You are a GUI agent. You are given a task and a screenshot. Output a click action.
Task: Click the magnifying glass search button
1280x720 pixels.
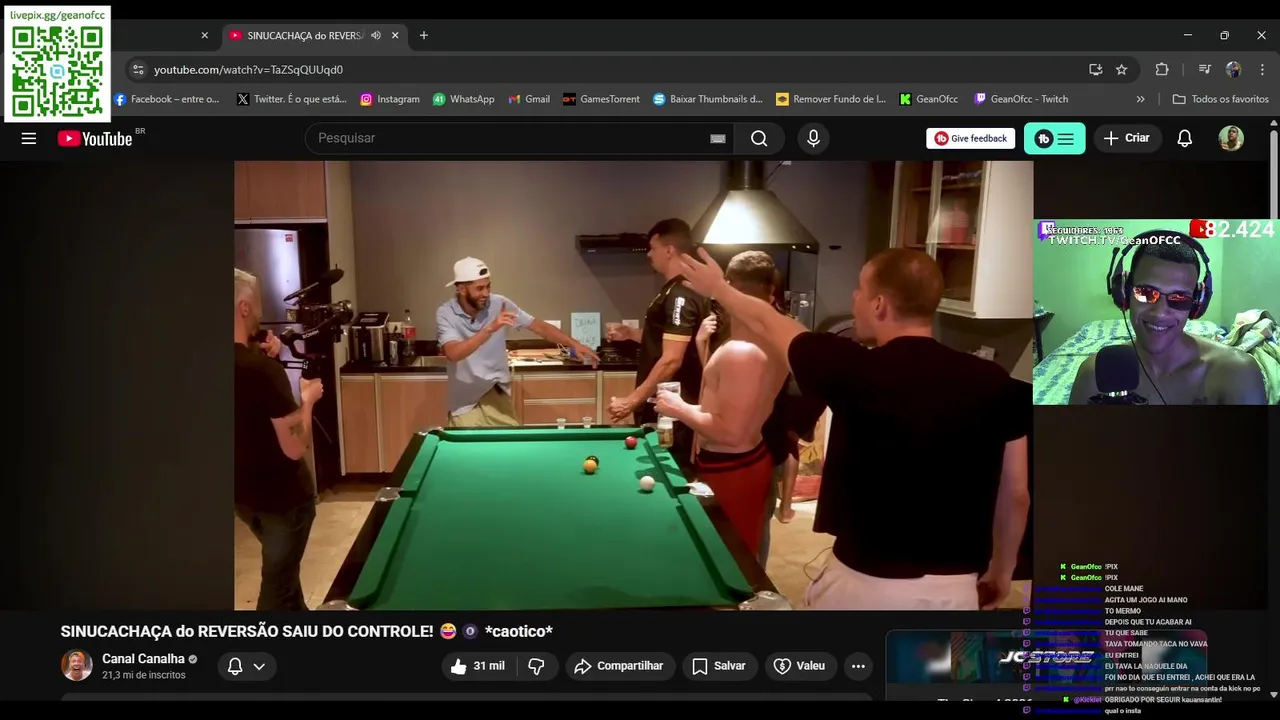click(x=759, y=138)
